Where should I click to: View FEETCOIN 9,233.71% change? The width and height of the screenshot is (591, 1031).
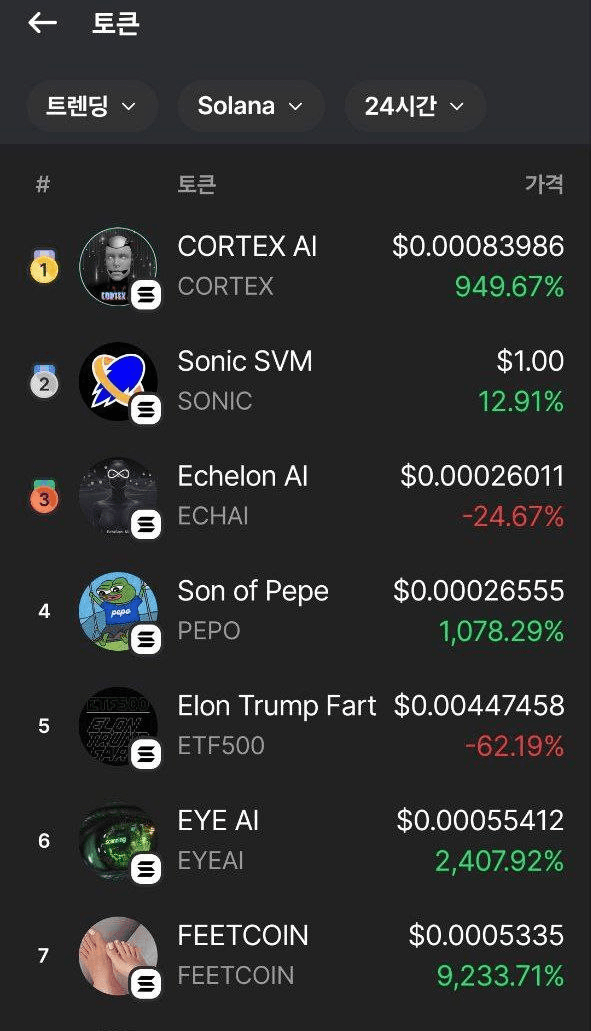coord(500,976)
